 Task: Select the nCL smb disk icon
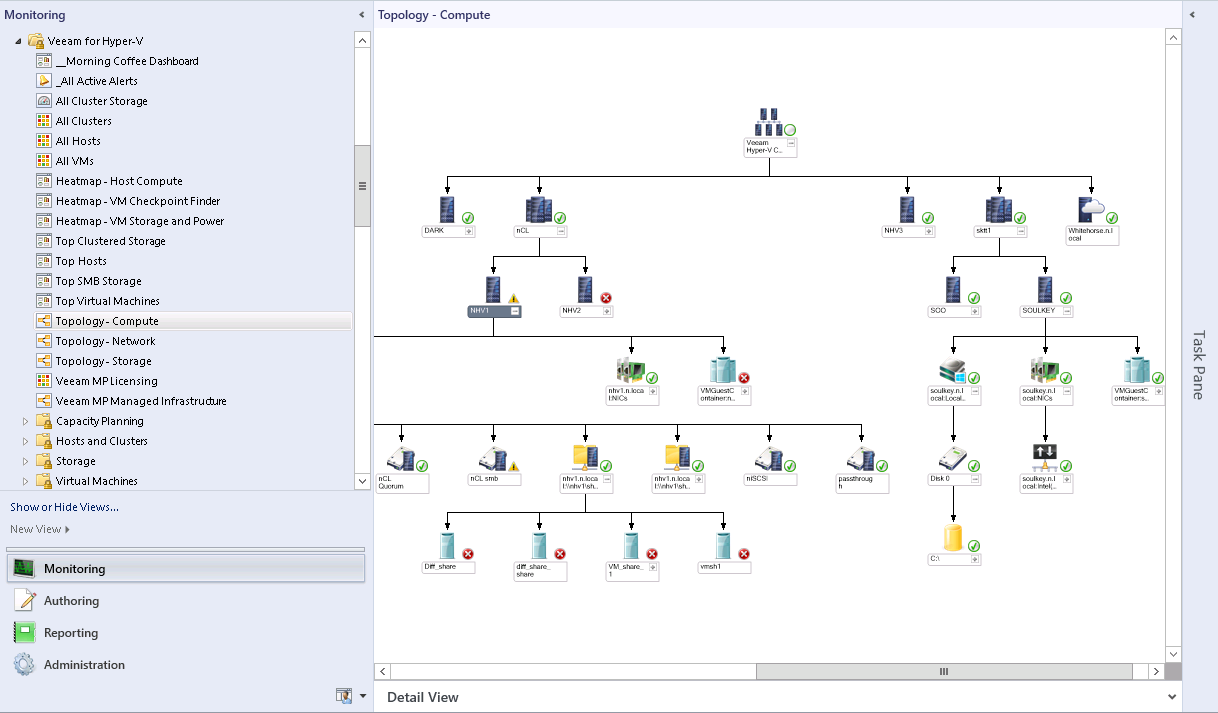493,459
